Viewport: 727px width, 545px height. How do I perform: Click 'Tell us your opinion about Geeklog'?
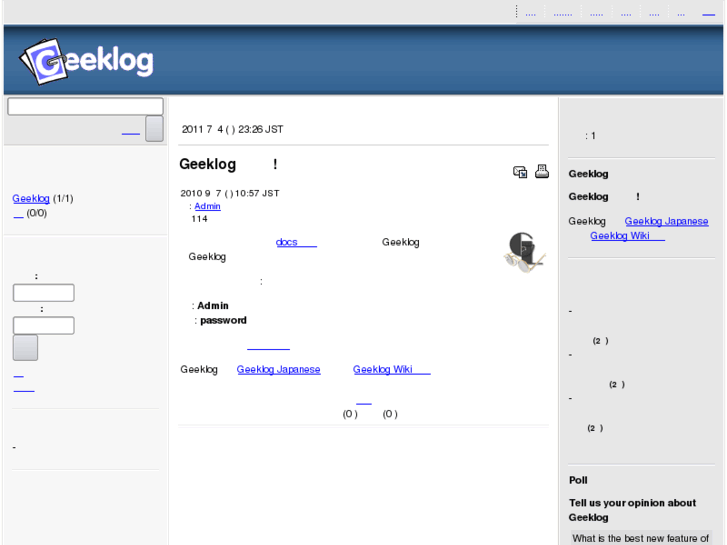(x=632, y=510)
